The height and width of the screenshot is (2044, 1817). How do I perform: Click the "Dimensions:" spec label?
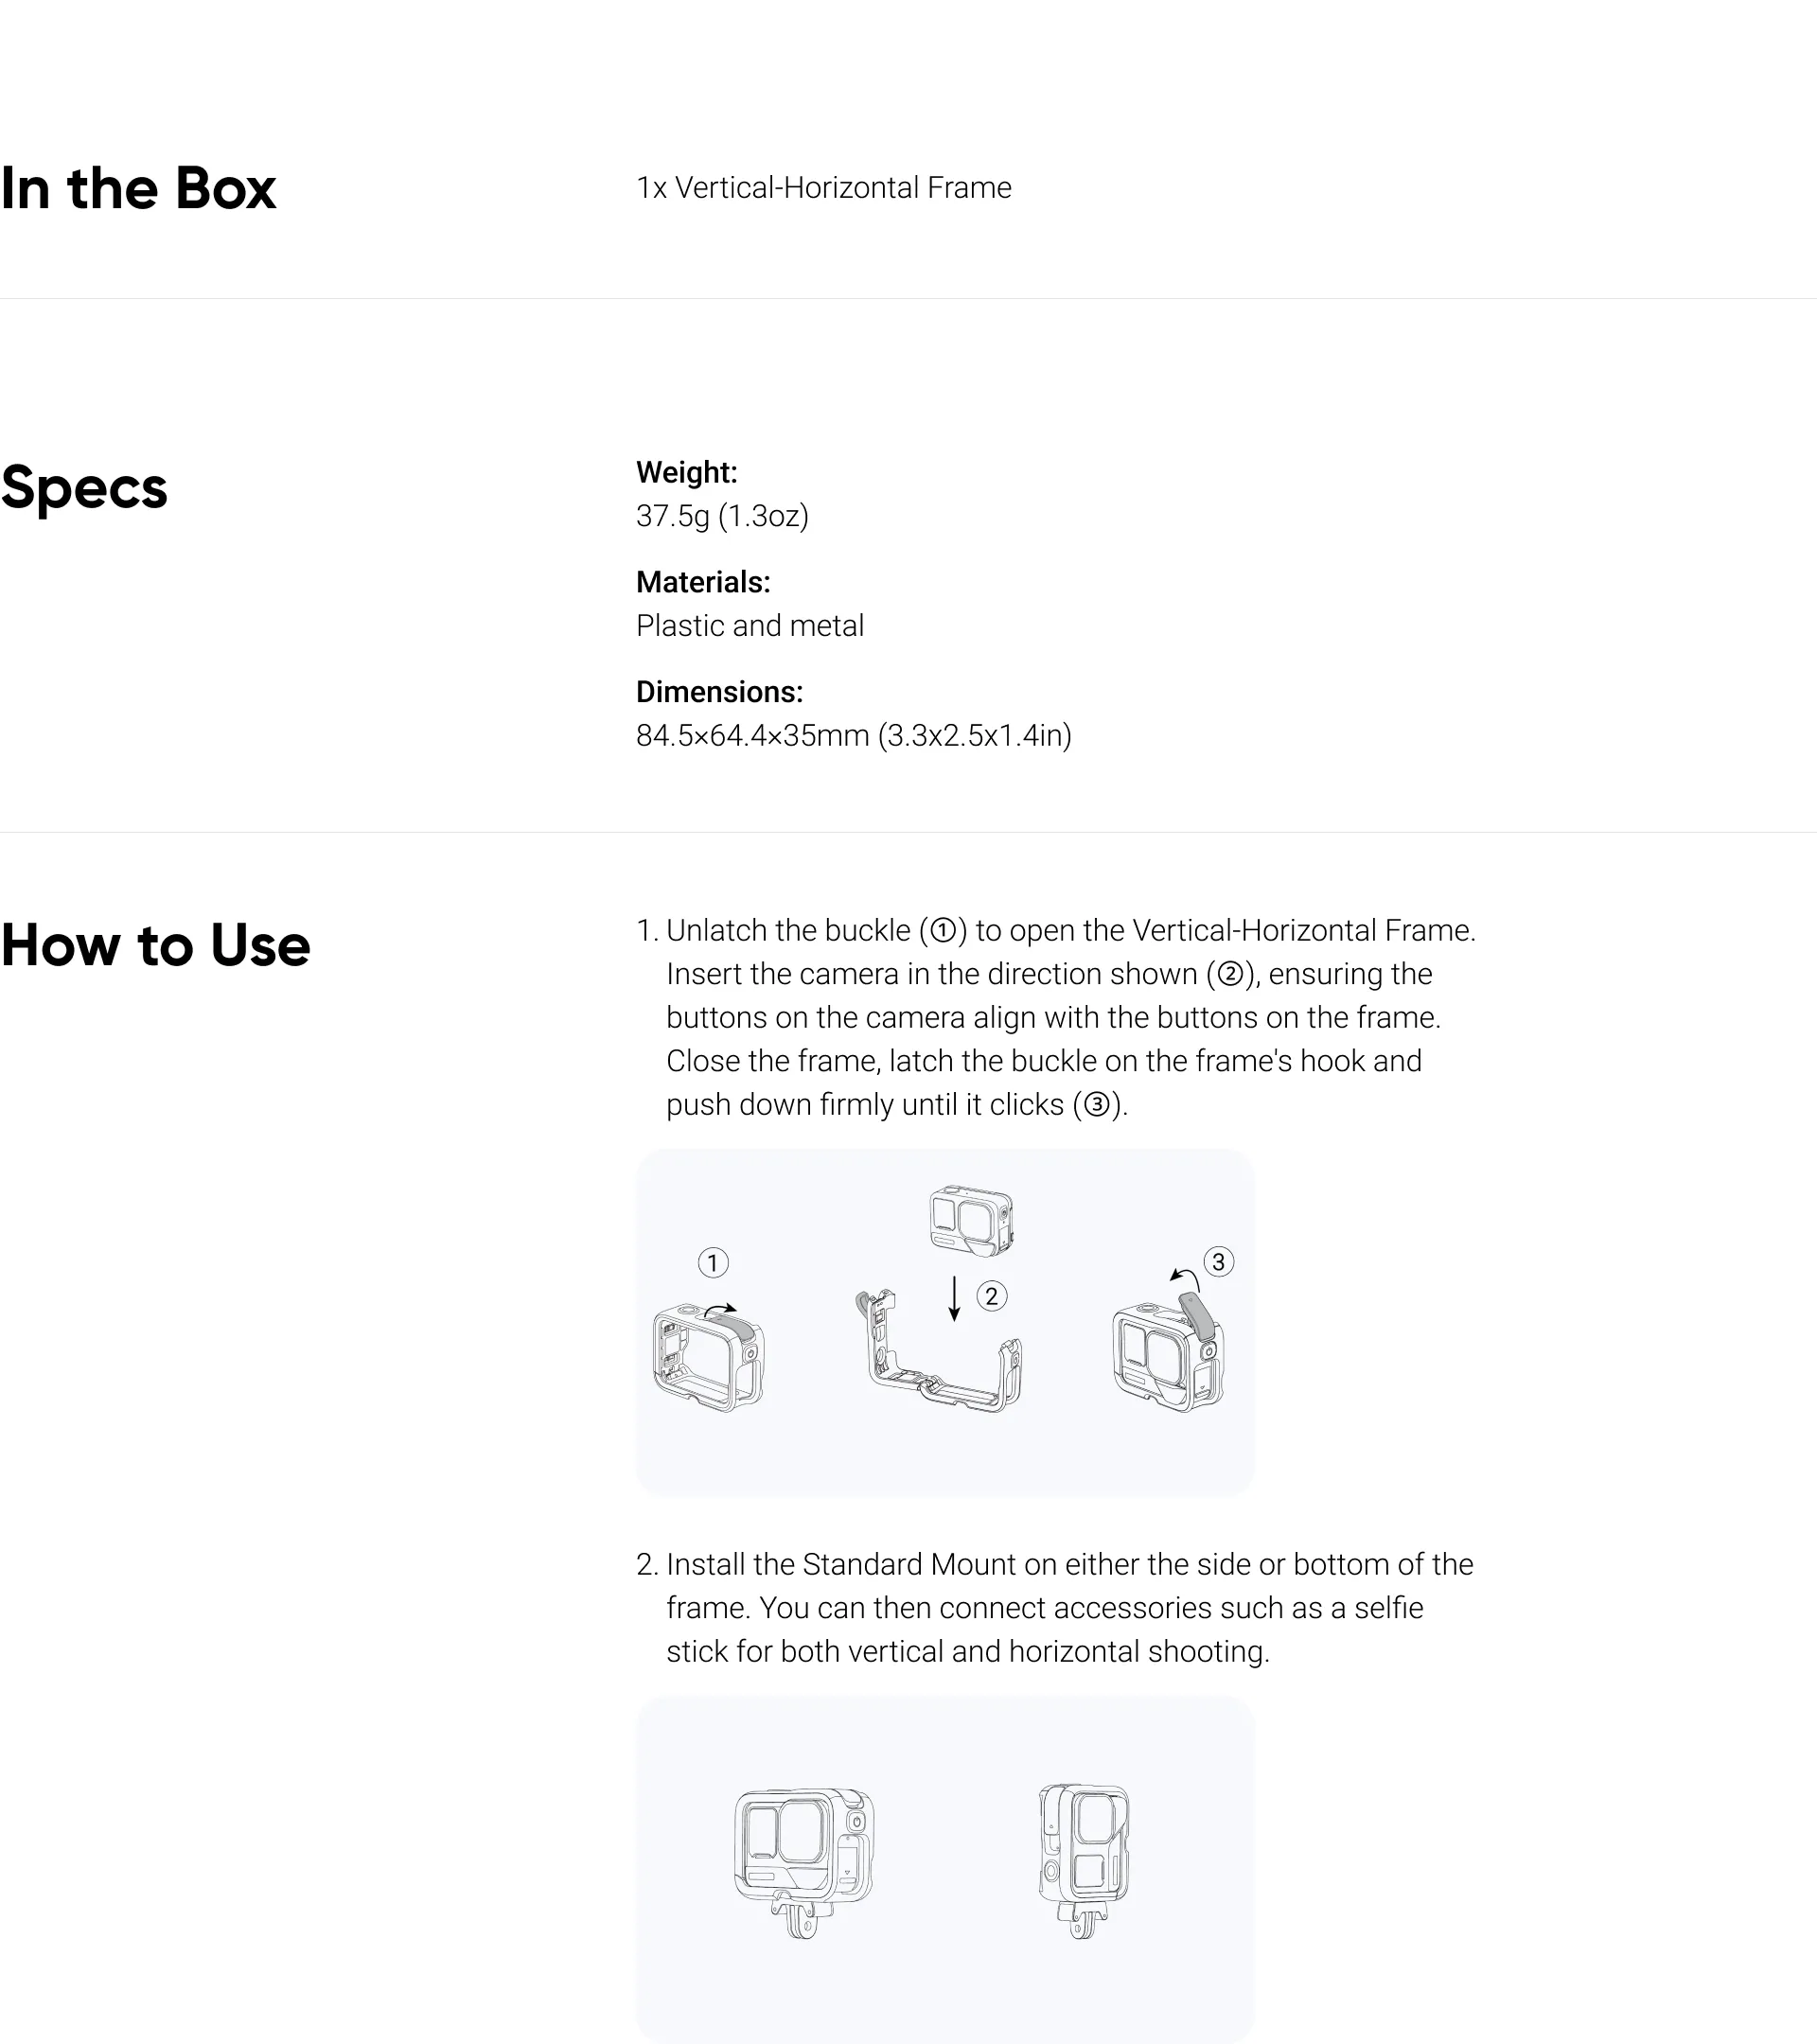[720, 692]
